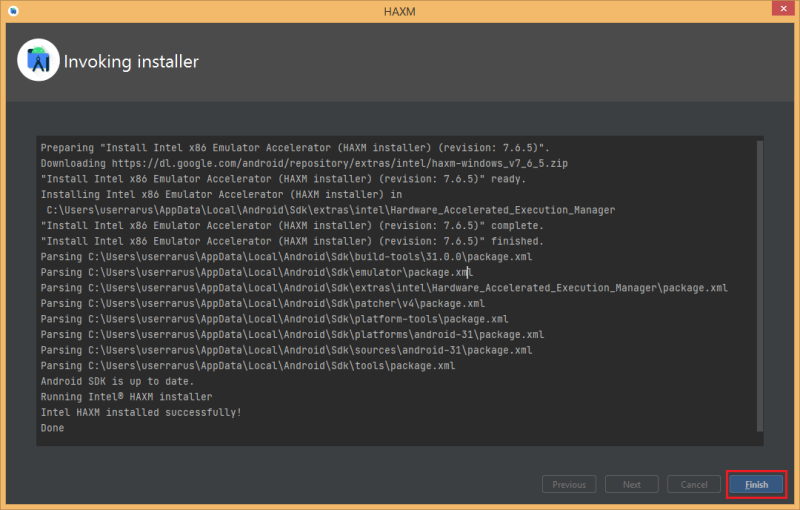Click the build-tools\31.0.0 package.xml parsing line

pyautogui.click(x=286, y=257)
